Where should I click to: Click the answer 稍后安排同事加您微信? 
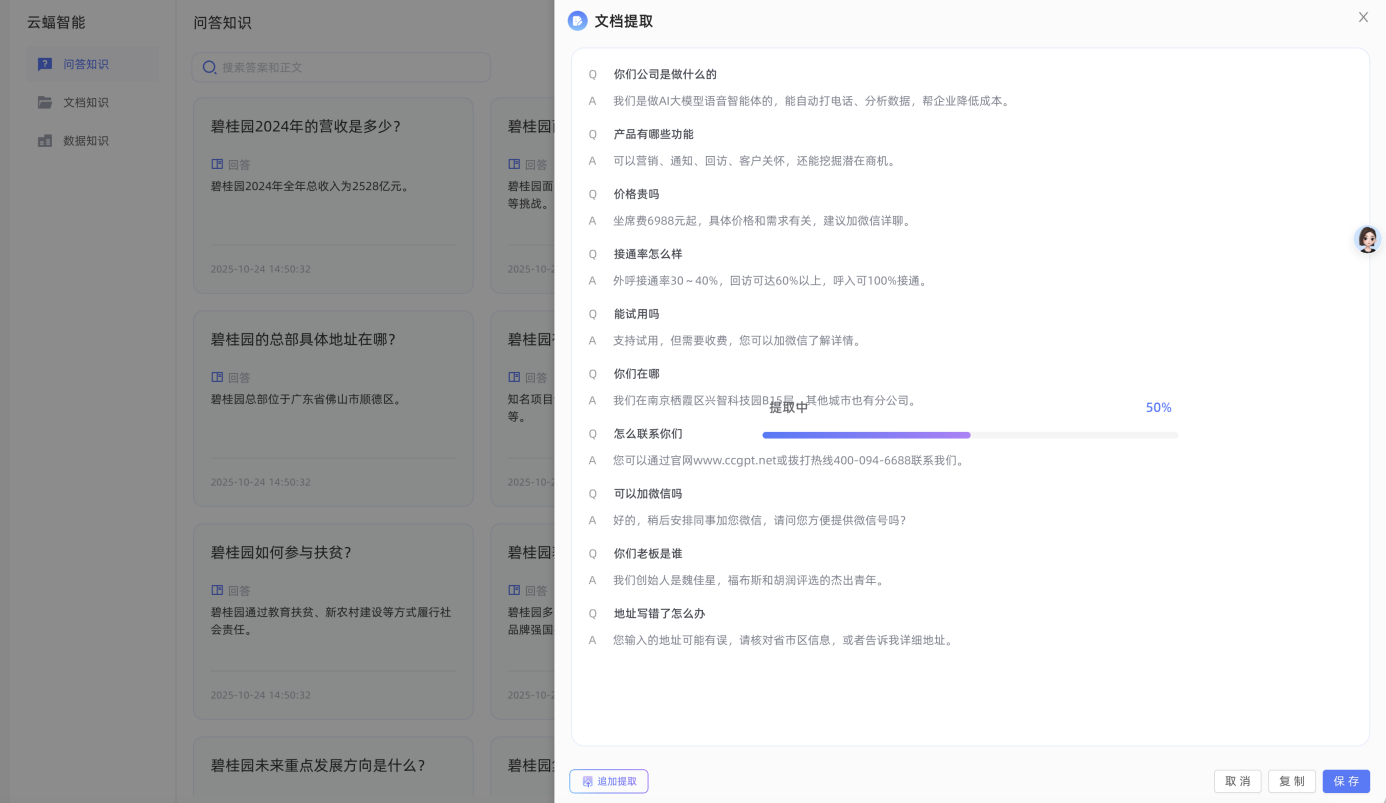[760, 521]
